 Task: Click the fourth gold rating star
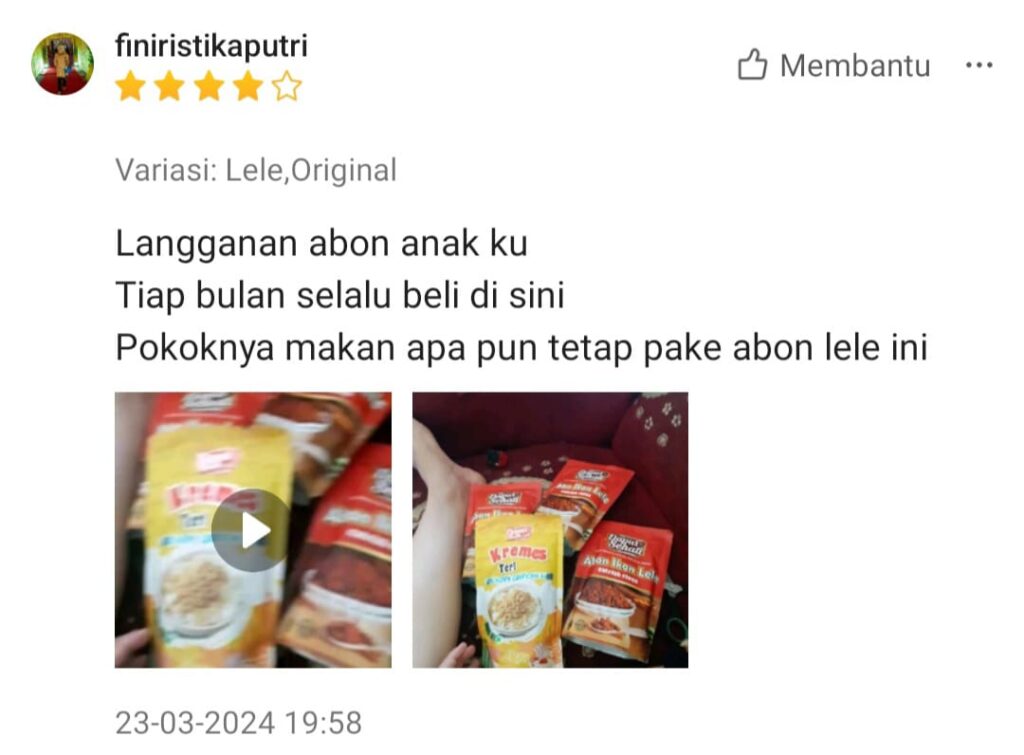(x=248, y=86)
